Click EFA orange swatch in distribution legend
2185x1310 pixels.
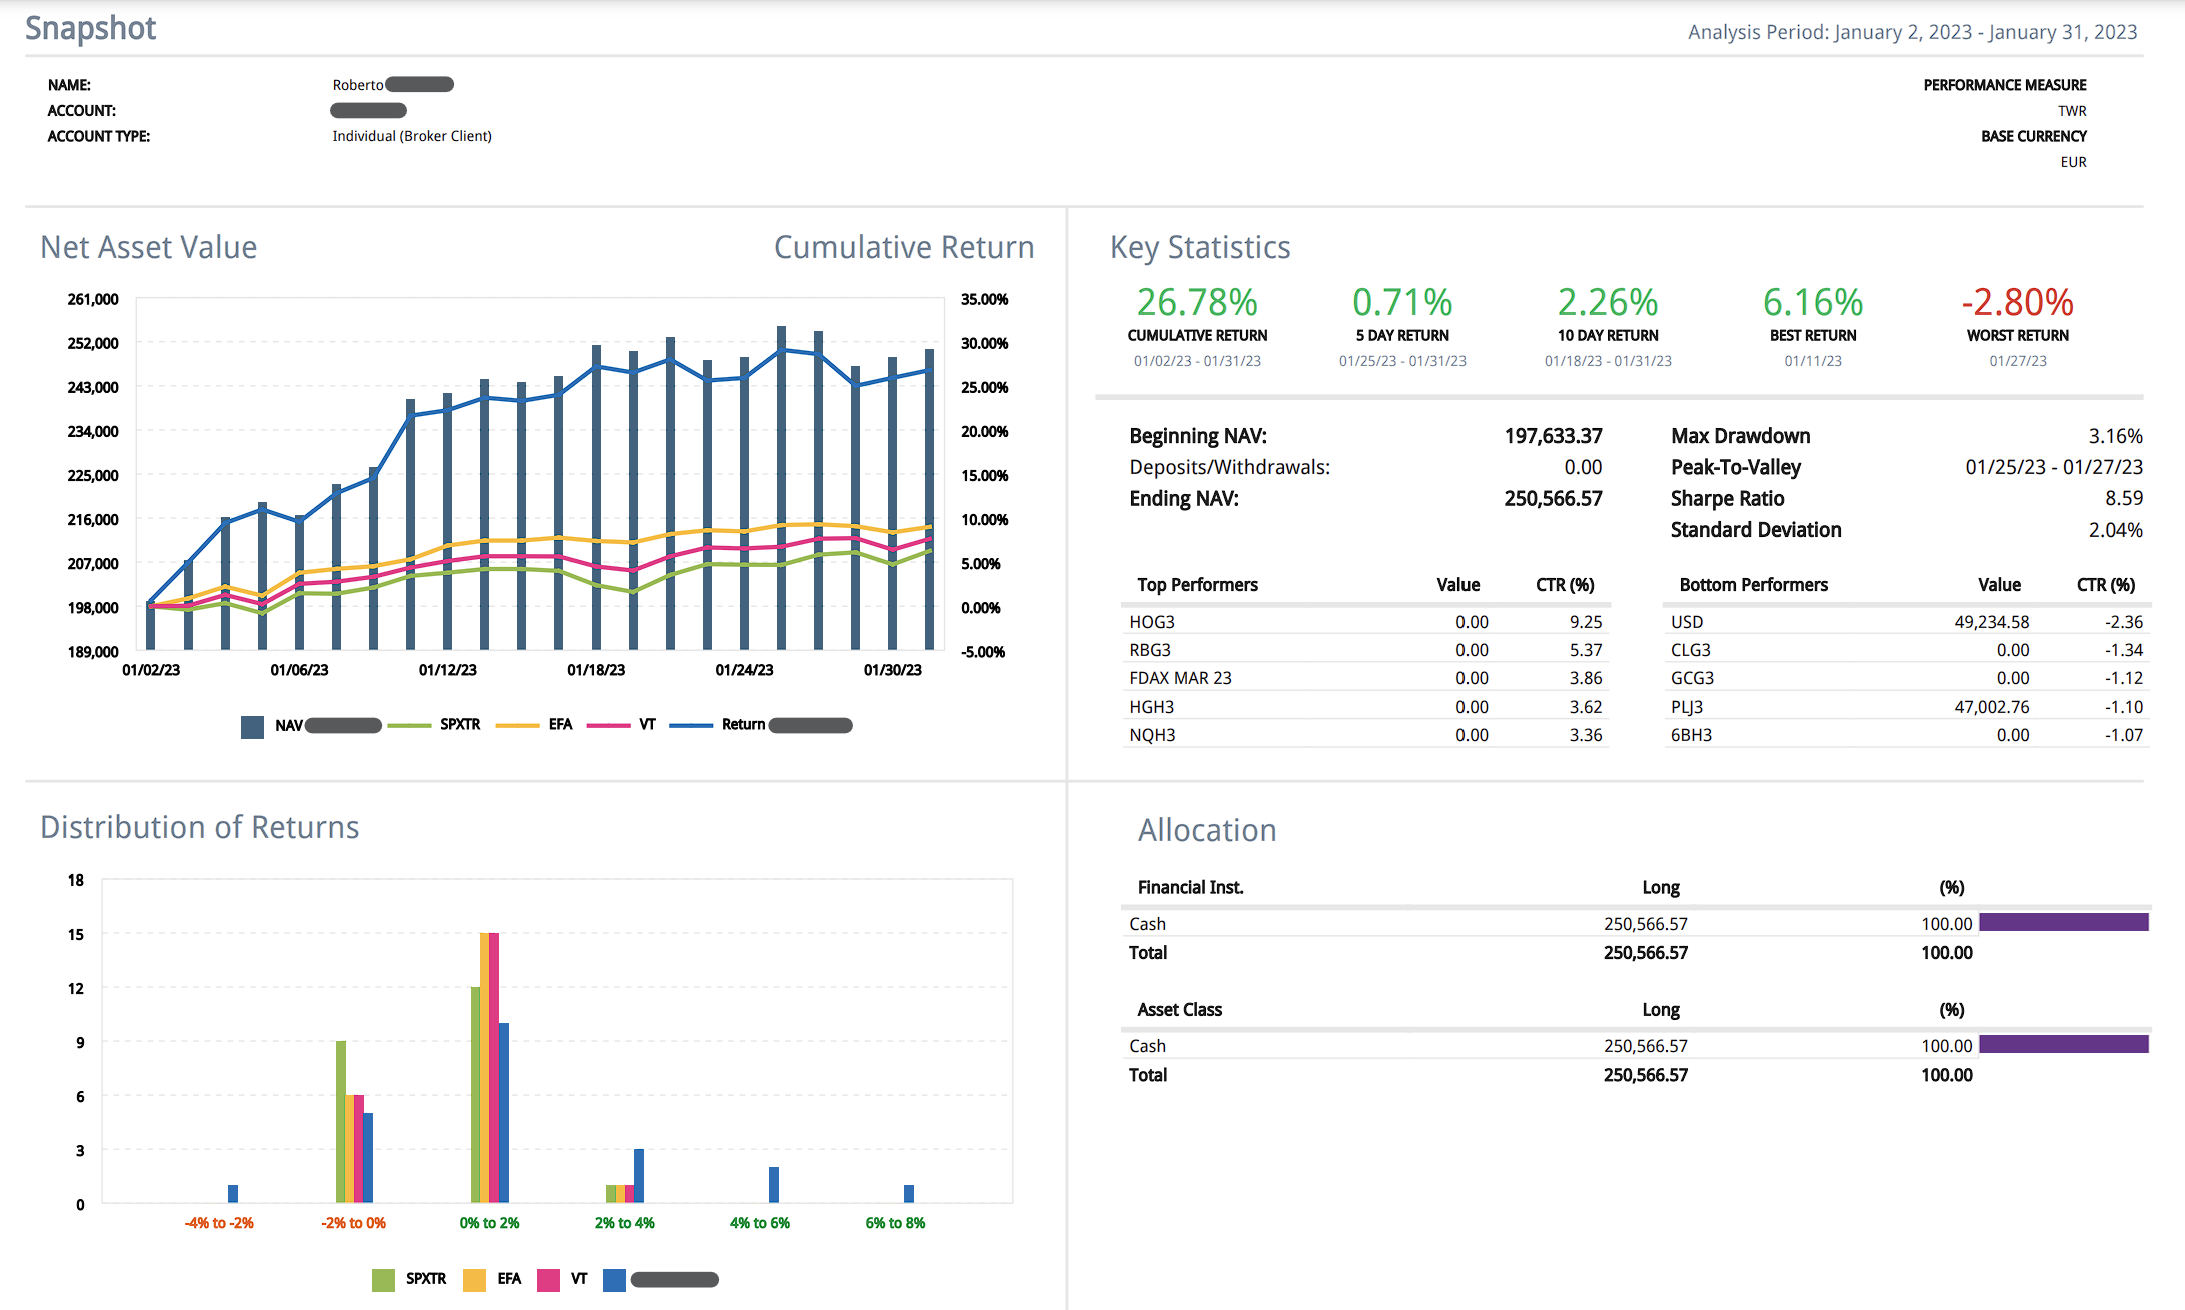[x=475, y=1280]
